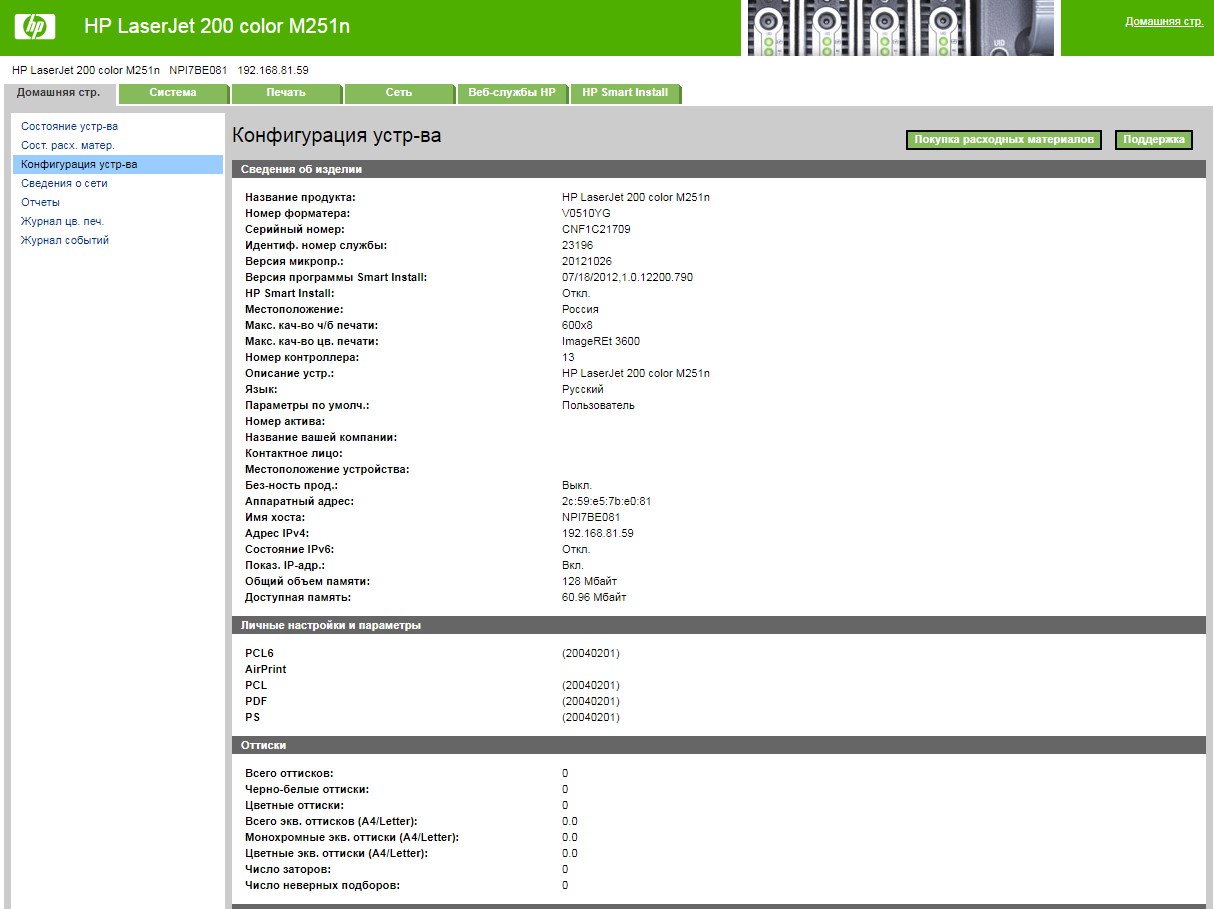Click Домашняя стр. link in header
The width and height of the screenshot is (1214, 909).
[1164, 21]
